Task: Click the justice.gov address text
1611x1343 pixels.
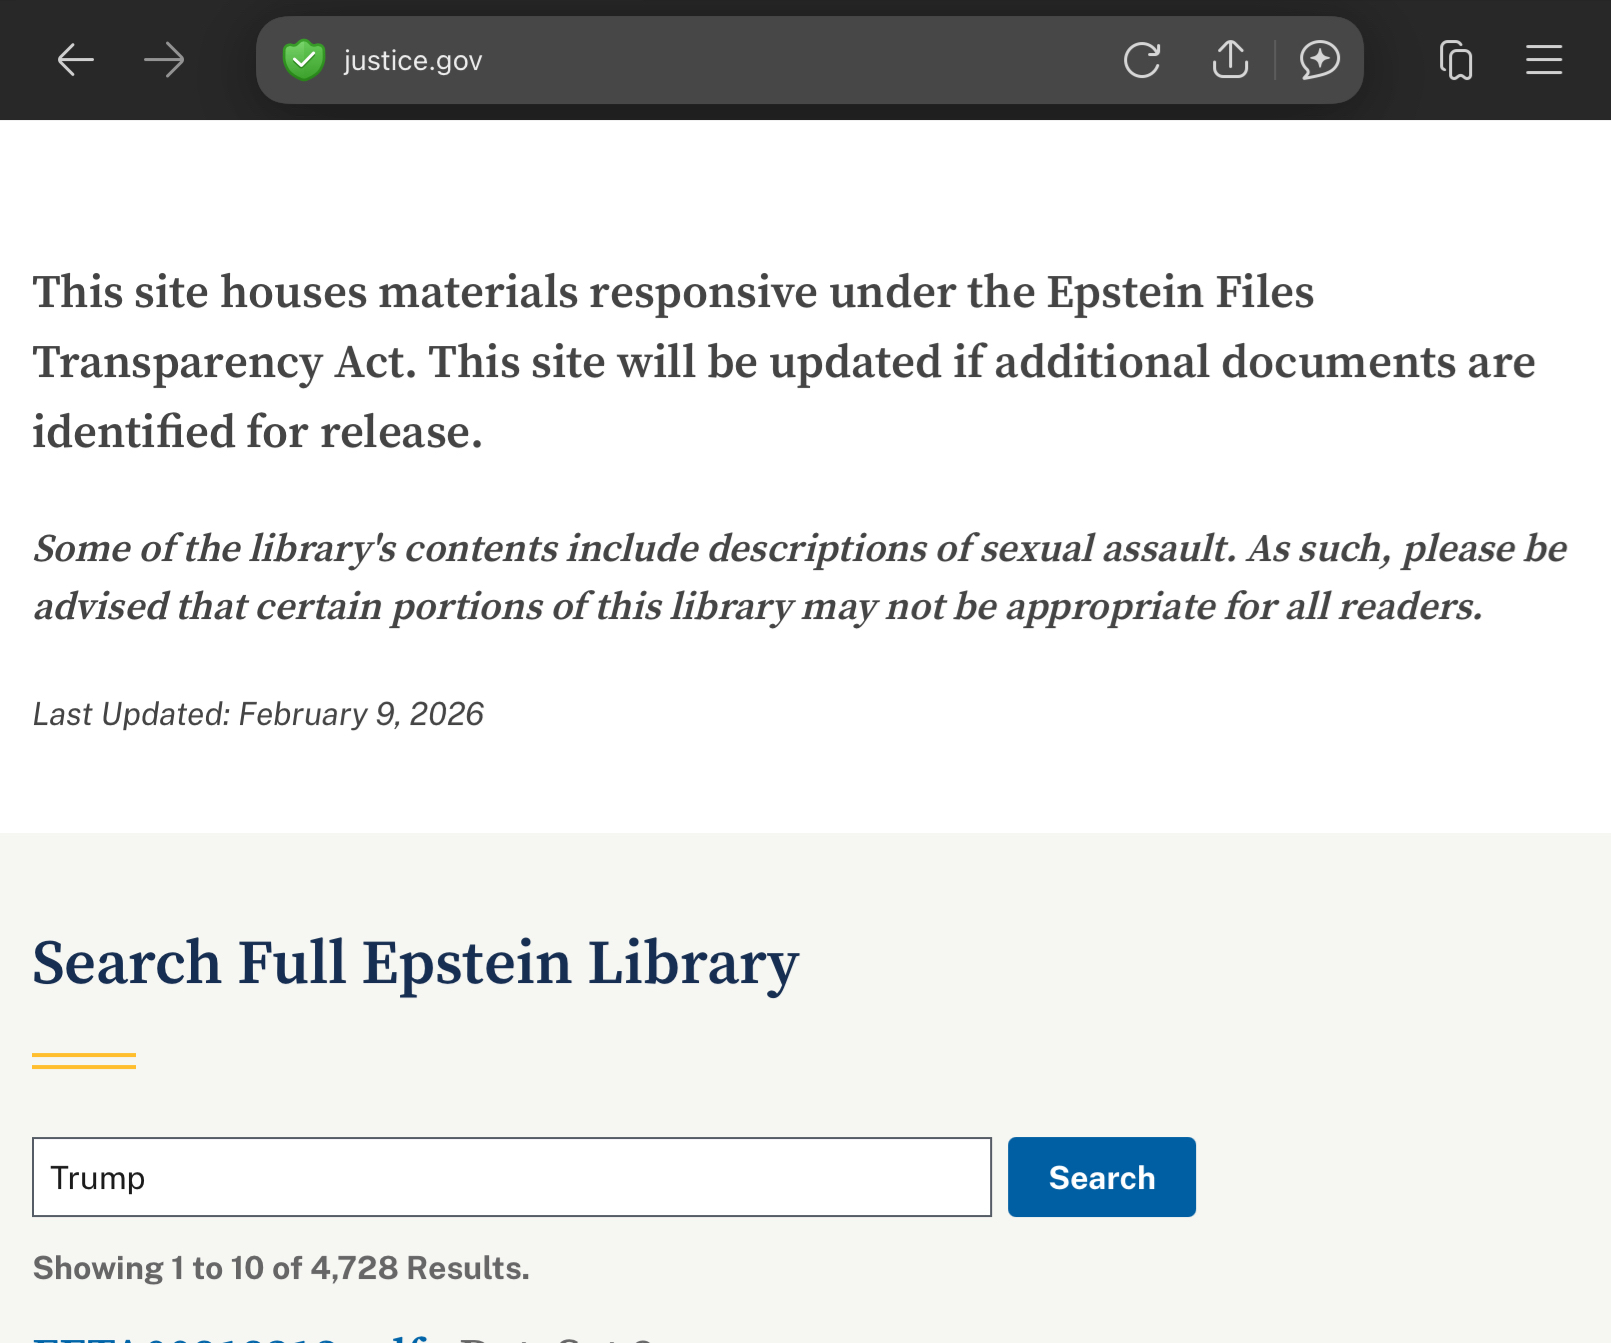Action: coord(413,61)
